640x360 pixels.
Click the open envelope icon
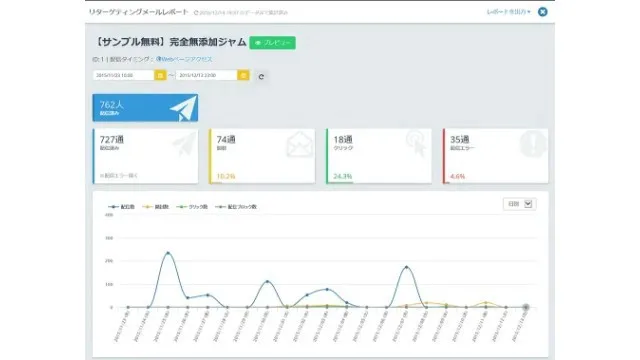[x=299, y=145]
